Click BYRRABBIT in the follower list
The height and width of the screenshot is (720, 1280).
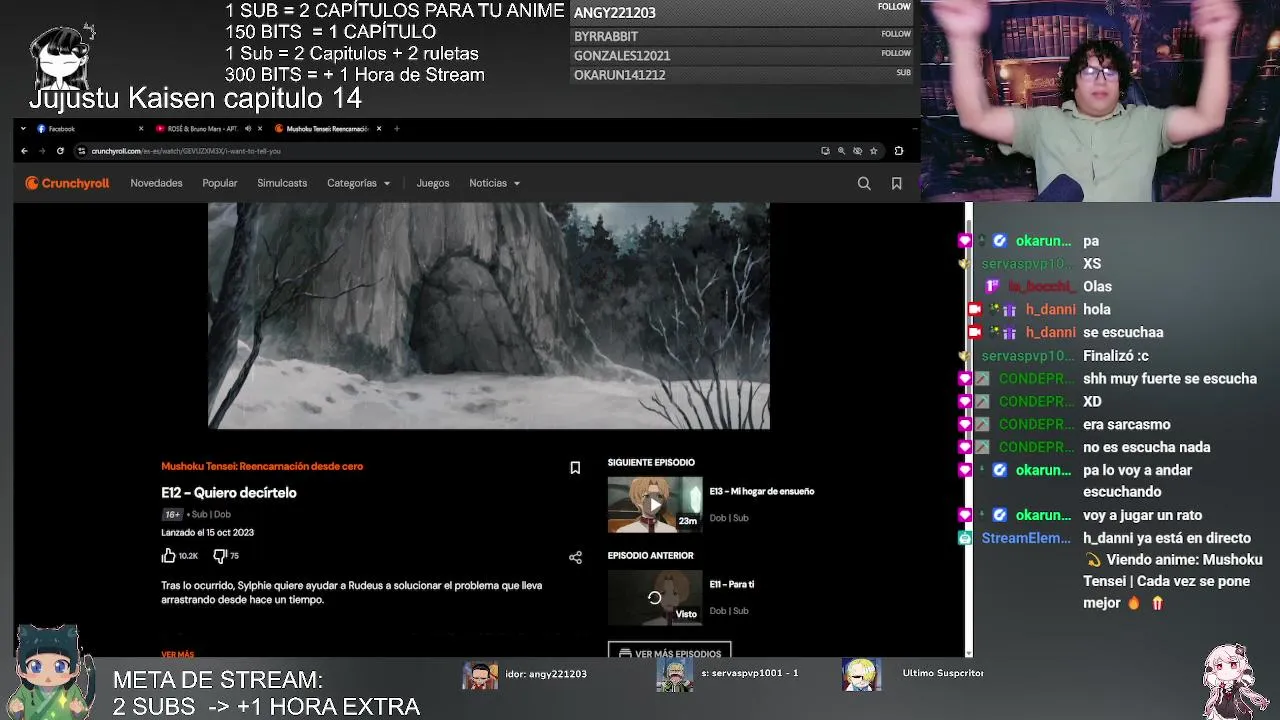606,36
